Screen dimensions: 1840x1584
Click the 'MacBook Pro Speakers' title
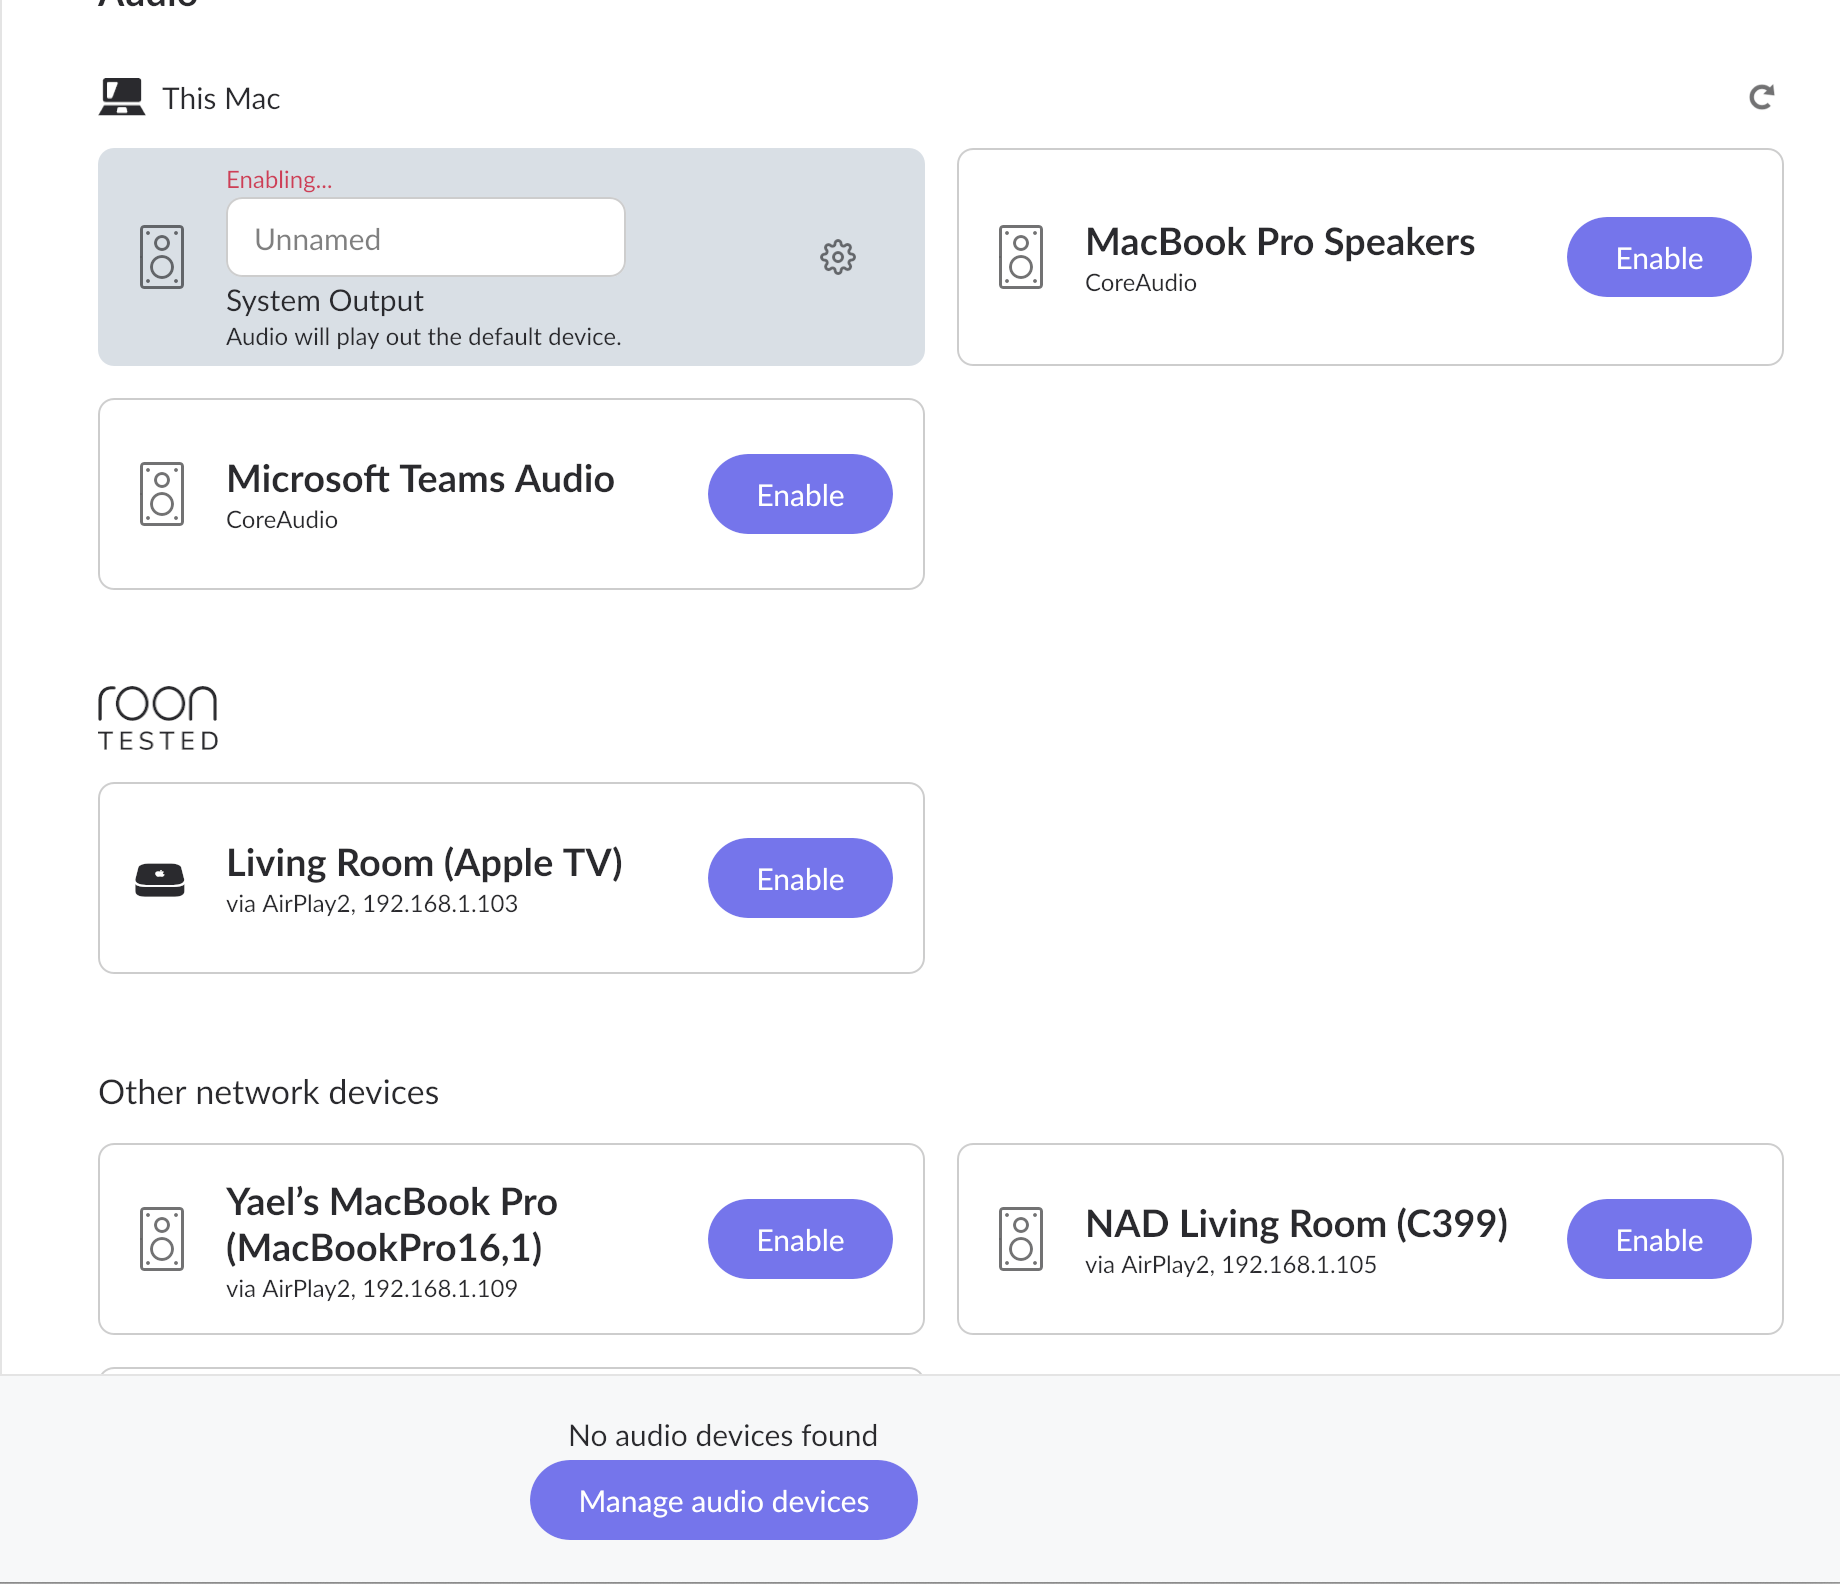[x=1280, y=242]
